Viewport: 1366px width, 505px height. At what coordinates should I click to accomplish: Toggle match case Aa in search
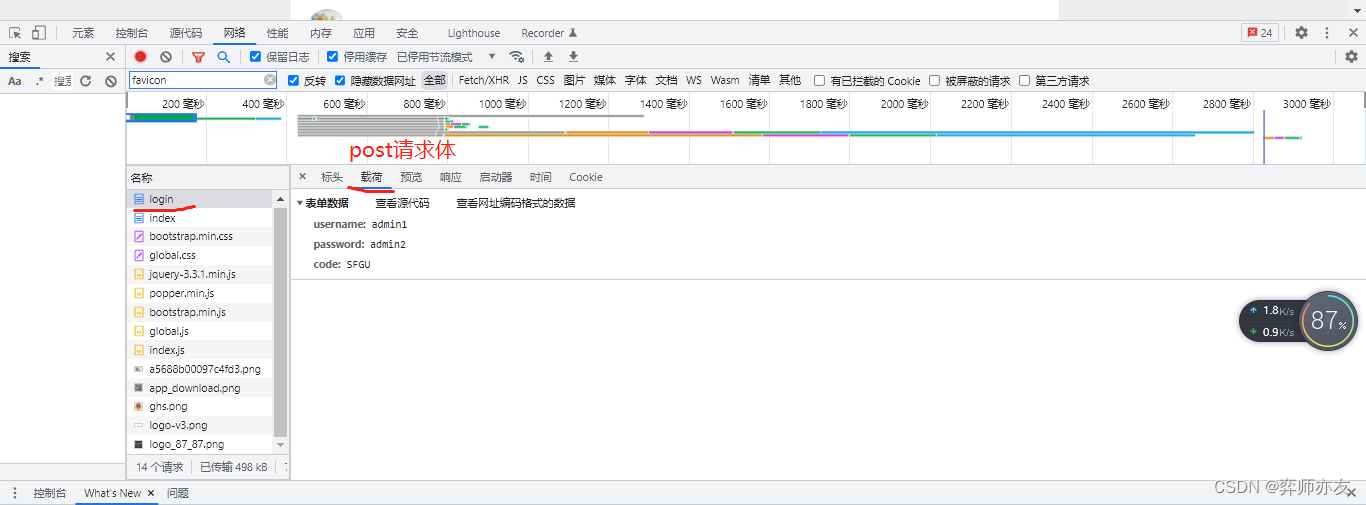click(x=15, y=81)
